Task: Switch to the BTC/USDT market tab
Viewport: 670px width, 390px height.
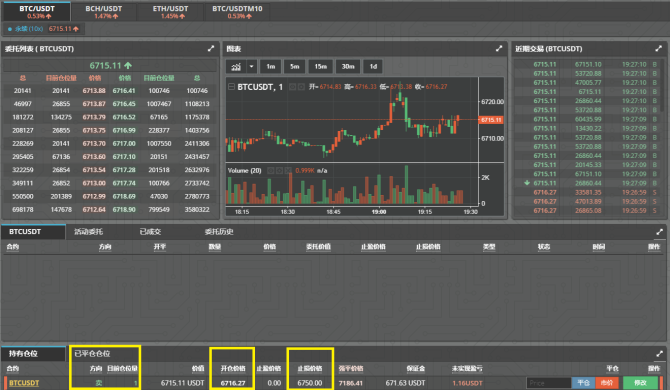Action: click(37, 12)
